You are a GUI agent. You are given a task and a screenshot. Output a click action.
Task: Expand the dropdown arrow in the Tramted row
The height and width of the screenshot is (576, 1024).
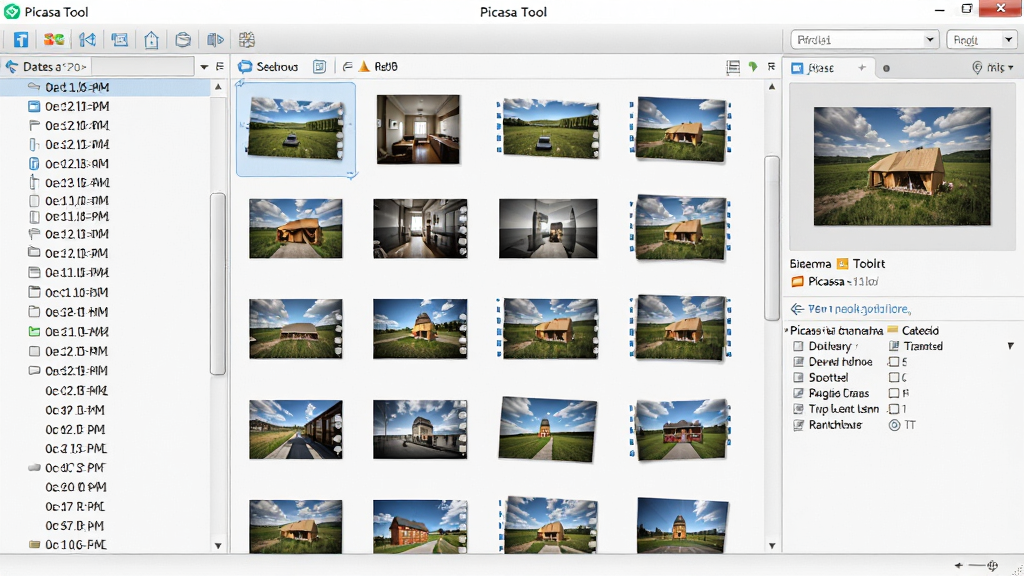coord(1010,346)
